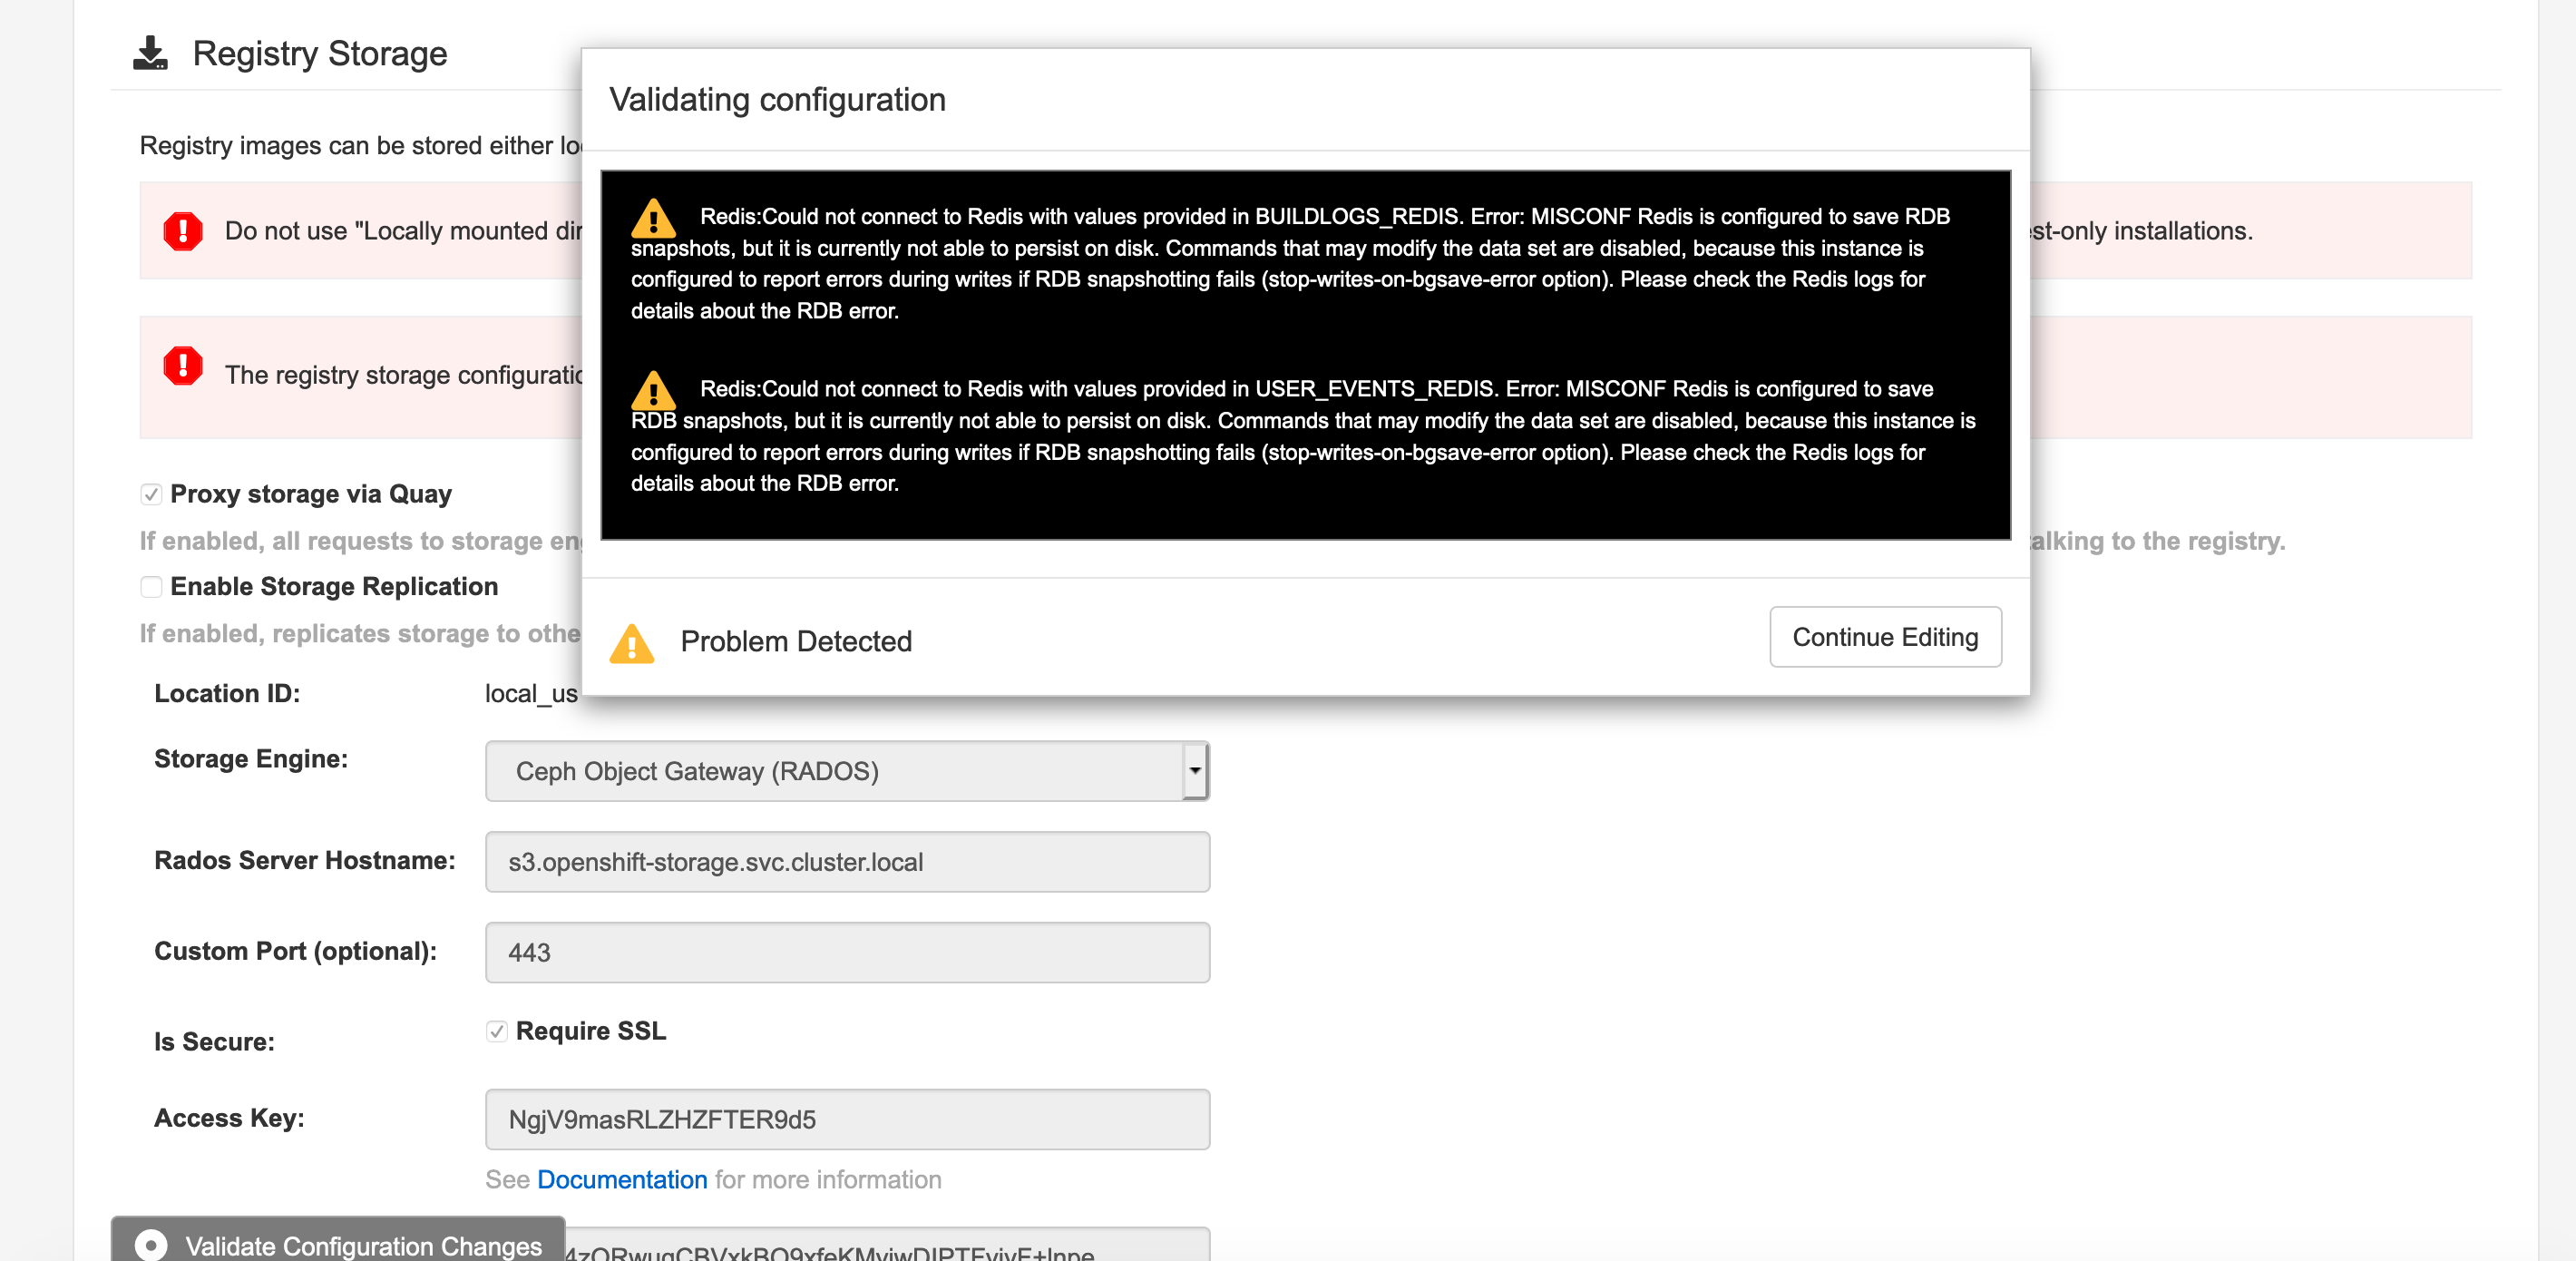Viewport: 2576px width, 1261px height.
Task: Click the Validating configuration dialog title
Action: (x=777, y=100)
